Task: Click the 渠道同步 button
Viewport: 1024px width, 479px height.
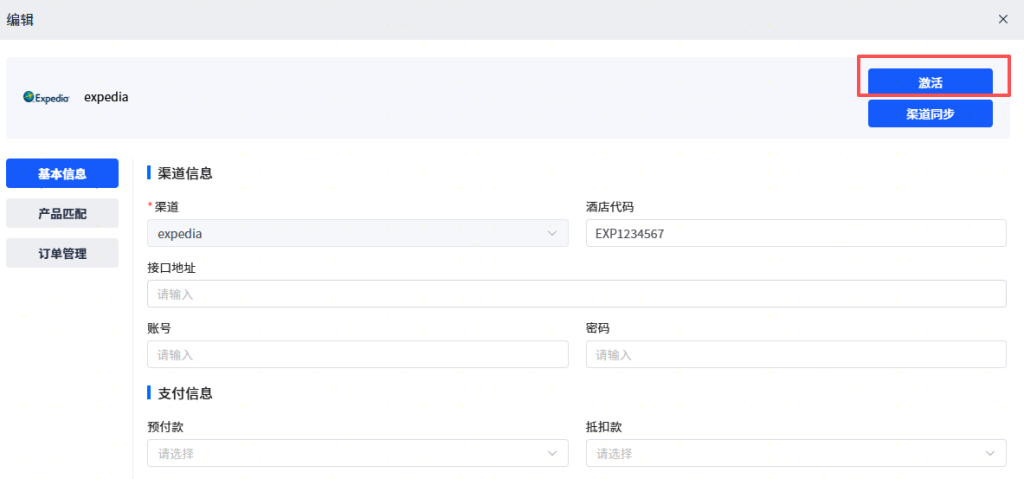Action: click(x=930, y=113)
